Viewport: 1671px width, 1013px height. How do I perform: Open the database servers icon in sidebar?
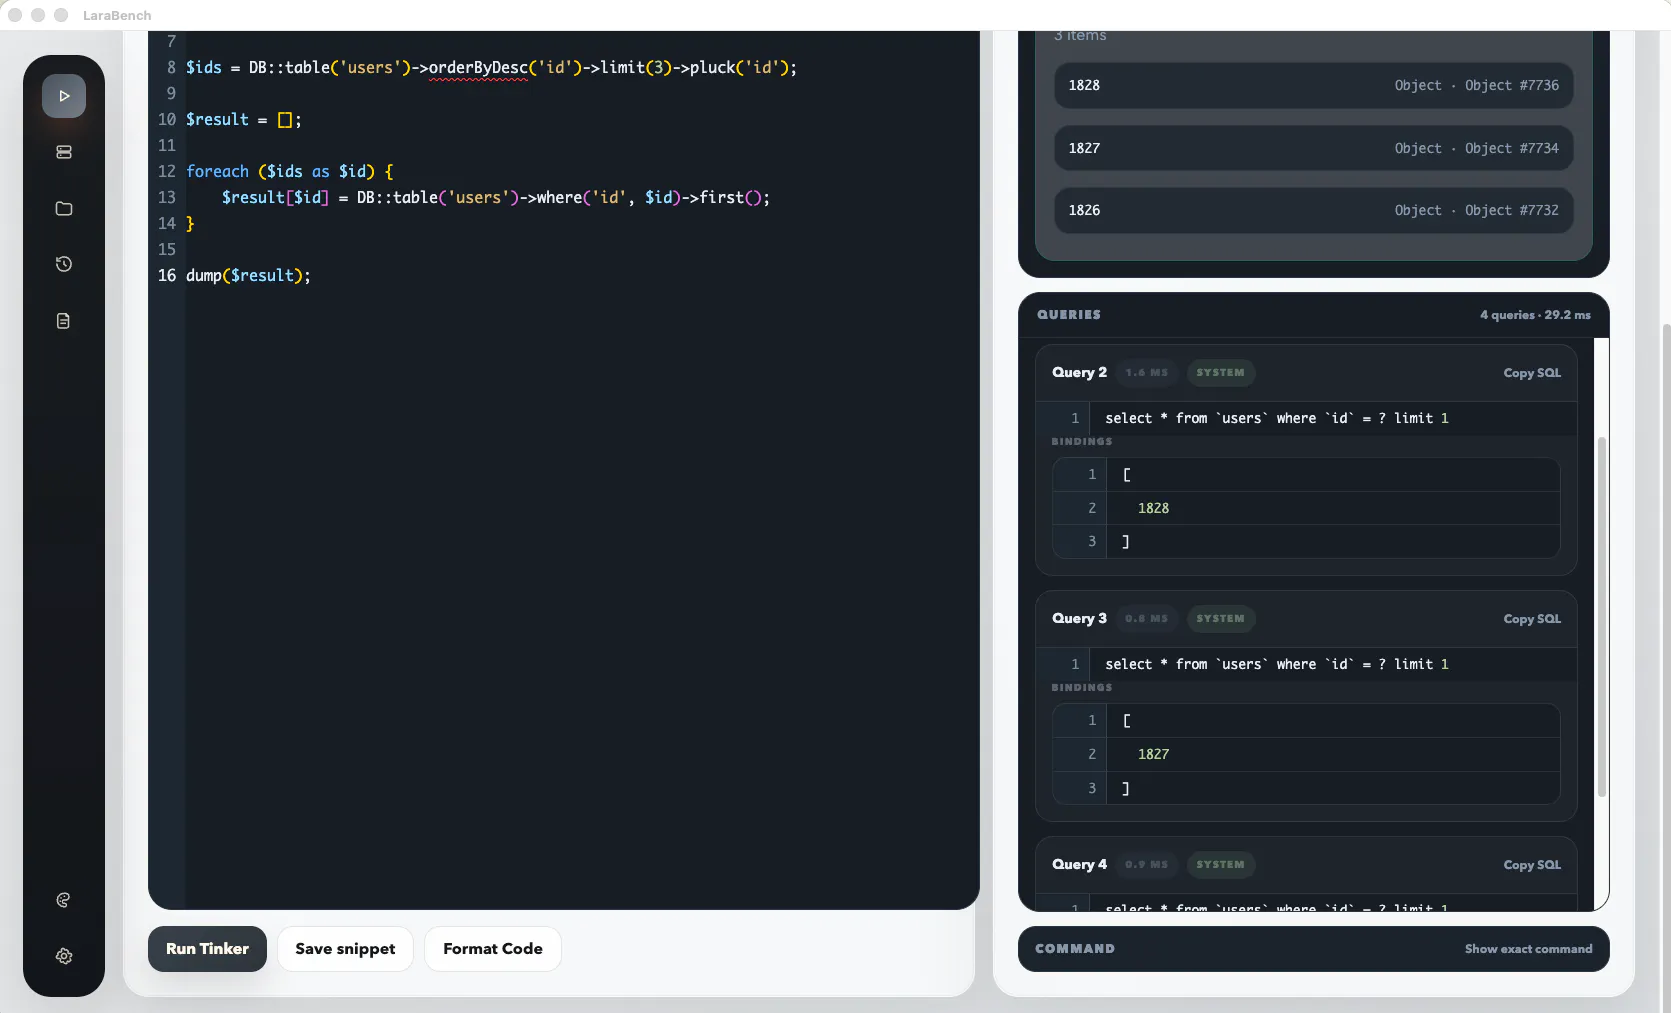(64, 152)
